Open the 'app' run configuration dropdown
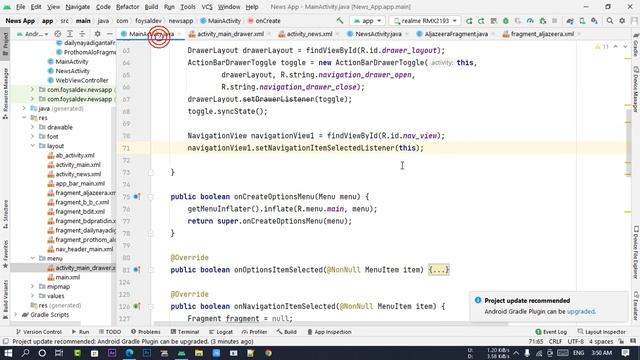The width and height of the screenshot is (640, 360). coord(367,21)
